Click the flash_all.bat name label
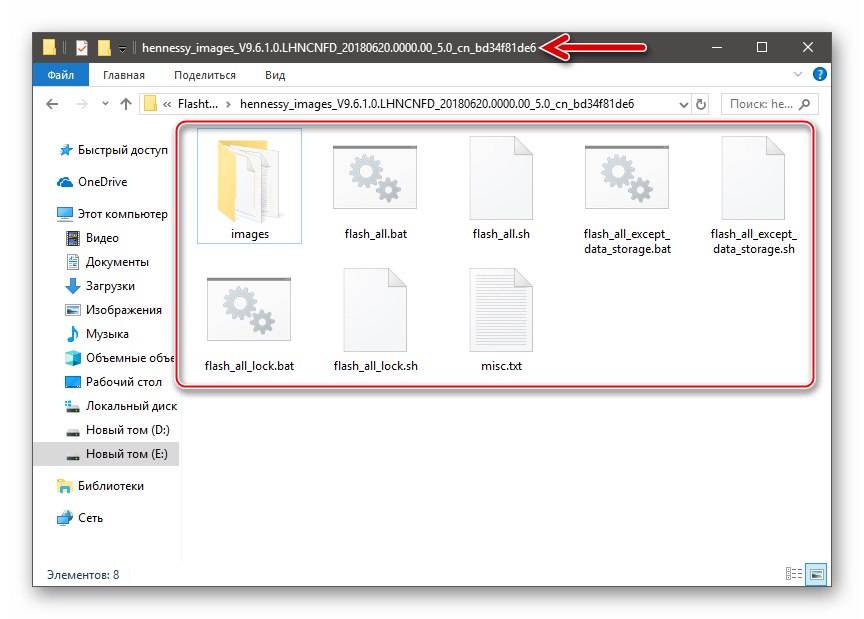 tap(375, 234)
